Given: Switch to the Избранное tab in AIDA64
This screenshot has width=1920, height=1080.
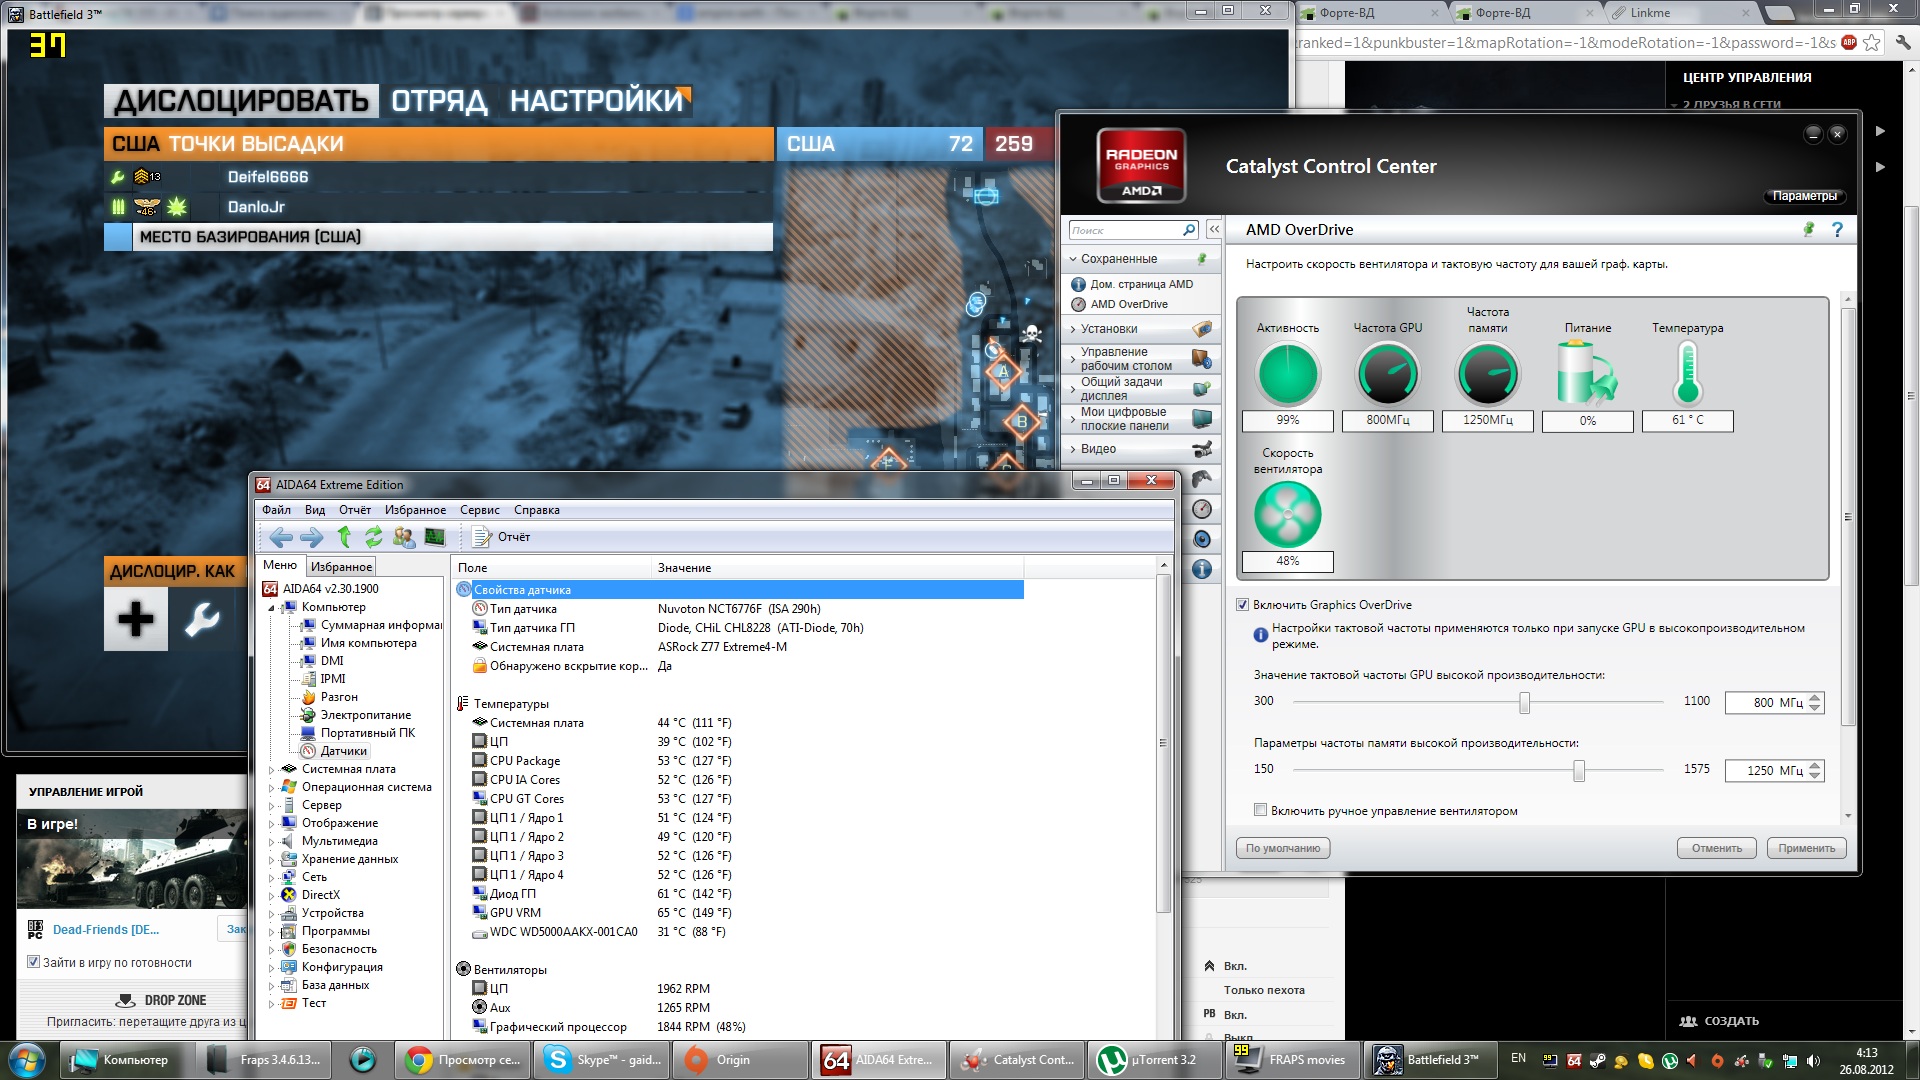Looking at the screenshot, I should pos(341,567).
